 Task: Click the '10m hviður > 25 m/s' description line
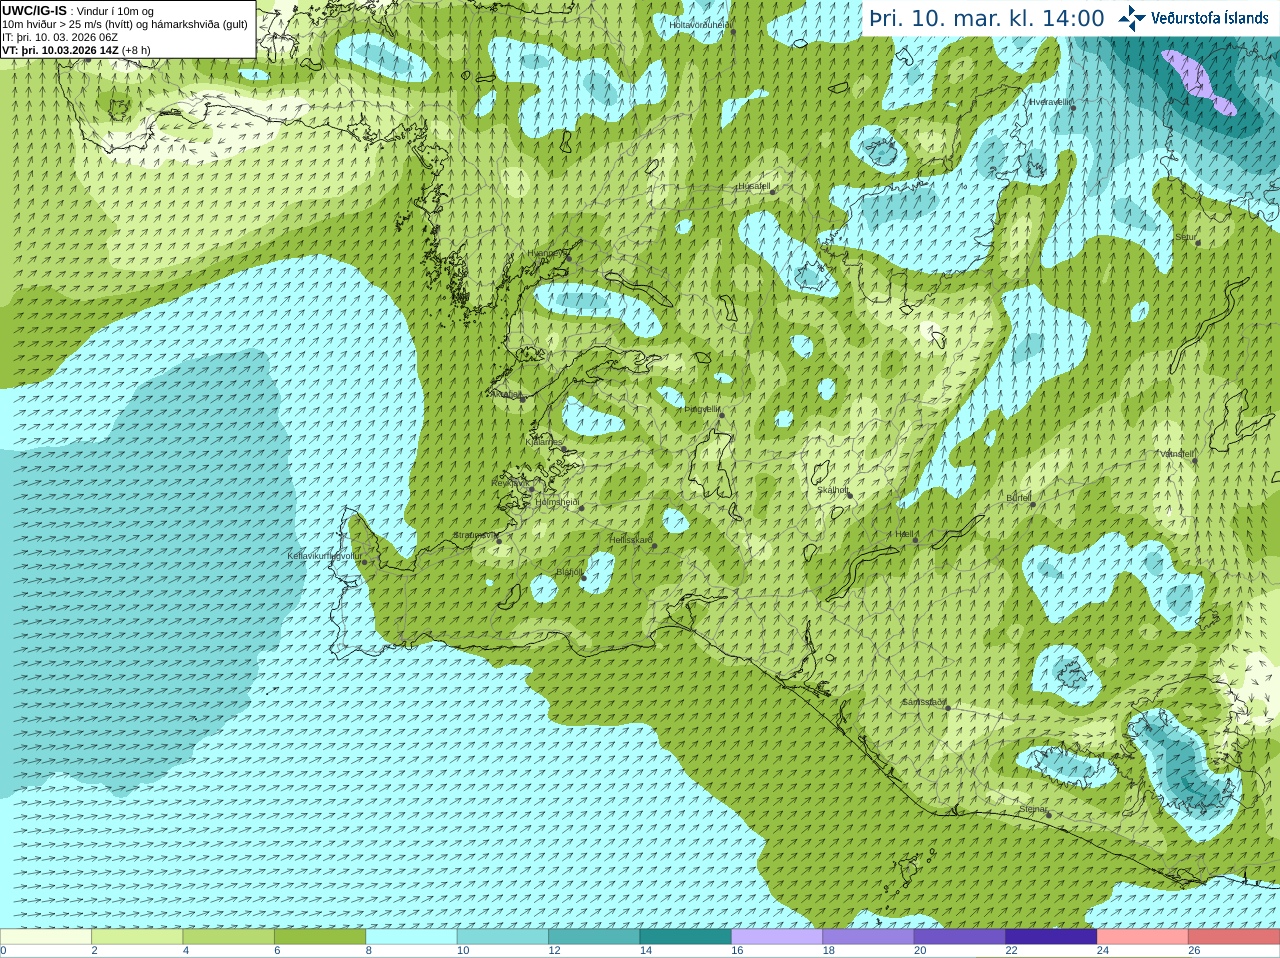pos(125,24)
